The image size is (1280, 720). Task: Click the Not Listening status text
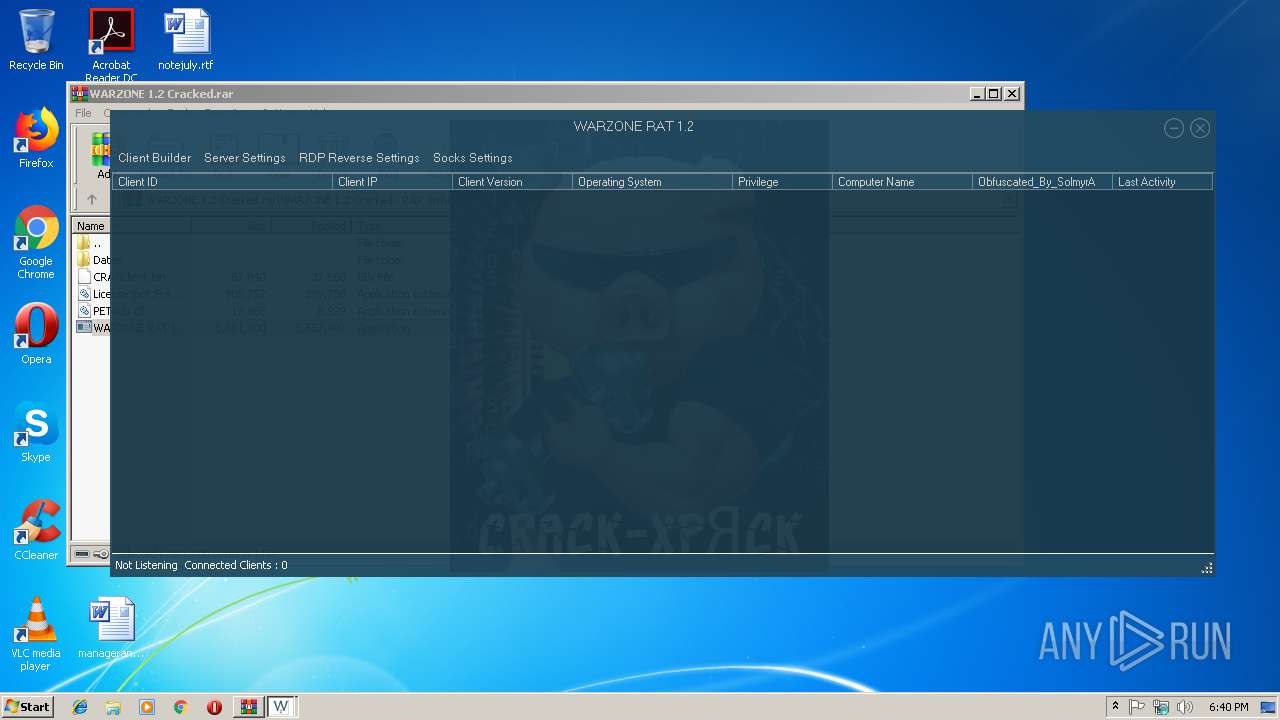(x=146, y=565)
